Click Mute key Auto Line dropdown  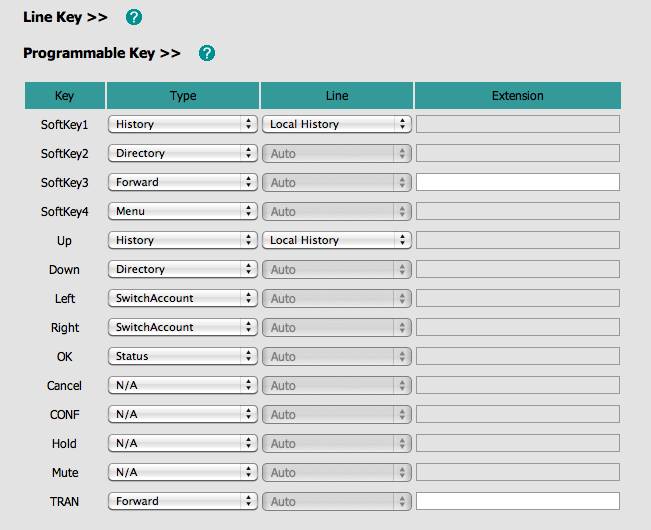[x=337, y=473]
